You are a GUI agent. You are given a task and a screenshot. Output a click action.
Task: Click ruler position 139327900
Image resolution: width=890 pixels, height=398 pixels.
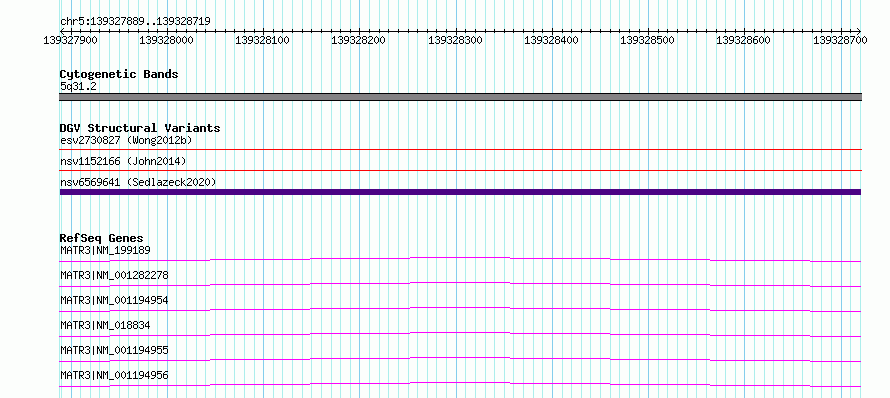point(70,40)
